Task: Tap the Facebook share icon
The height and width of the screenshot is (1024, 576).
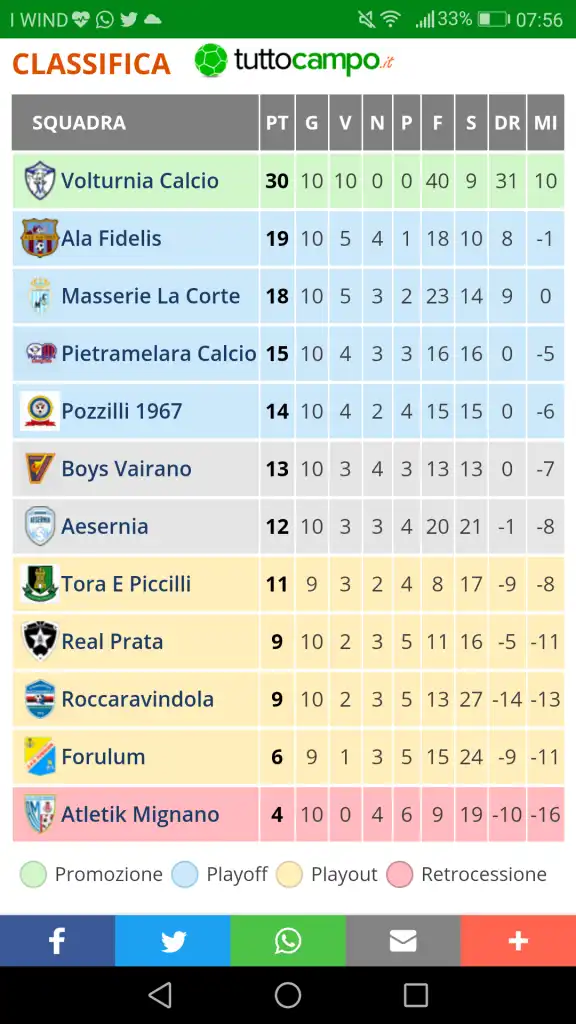Action: pyautogui.click(x=57, y=940)
